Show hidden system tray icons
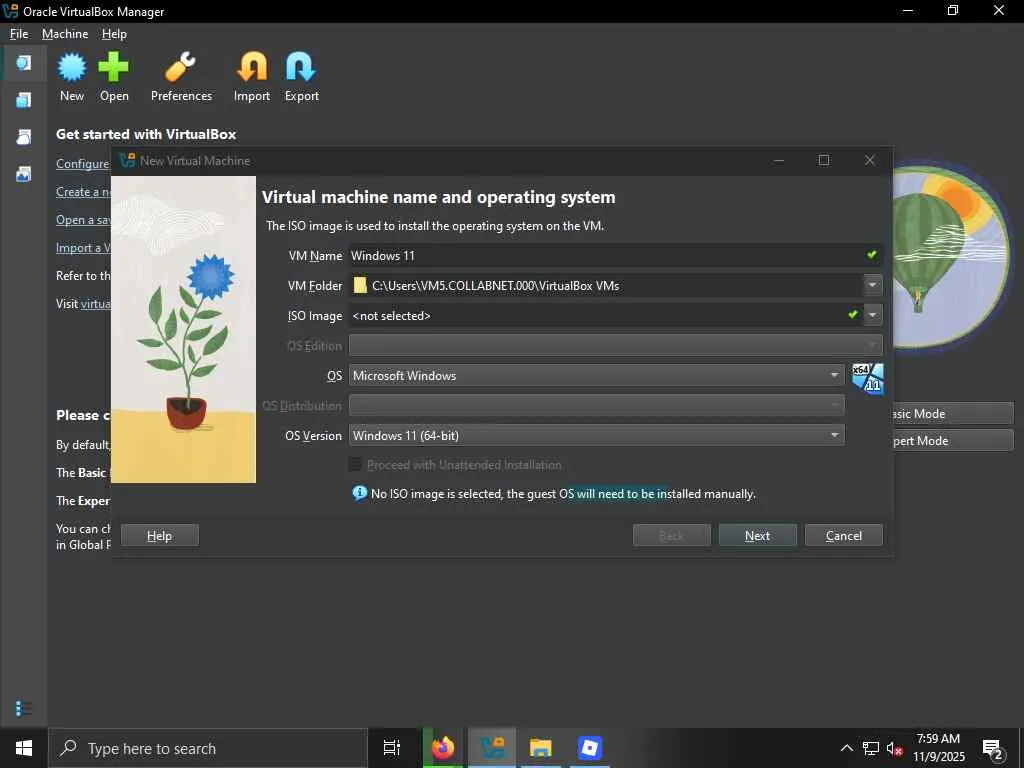 coord(846,748)
